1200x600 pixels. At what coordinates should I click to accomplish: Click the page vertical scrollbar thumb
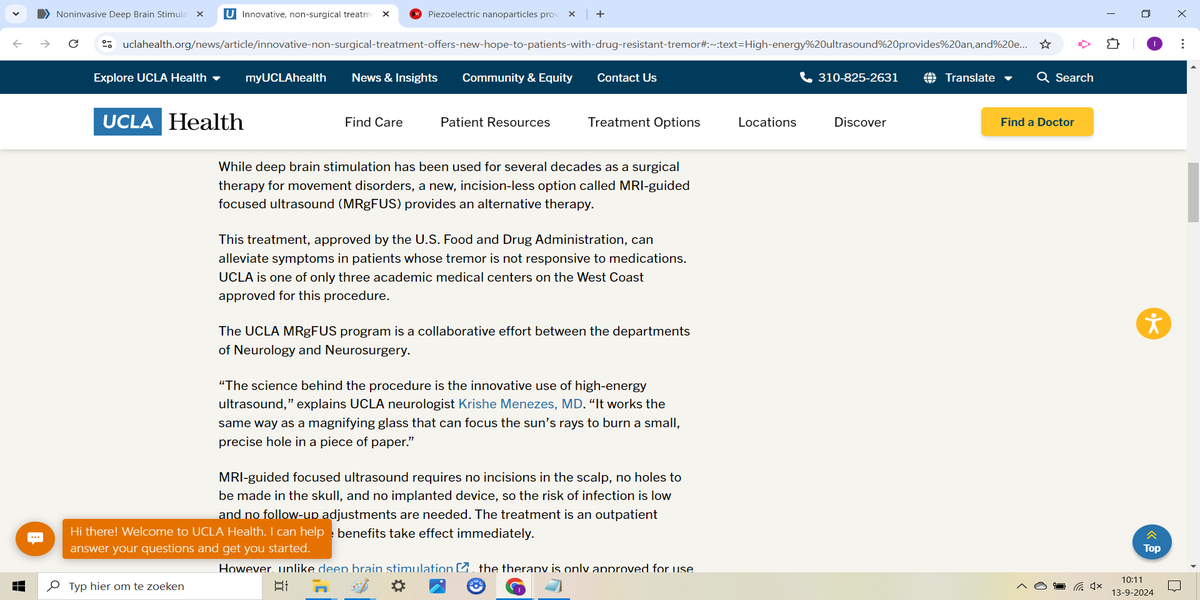coord(1193,193)
